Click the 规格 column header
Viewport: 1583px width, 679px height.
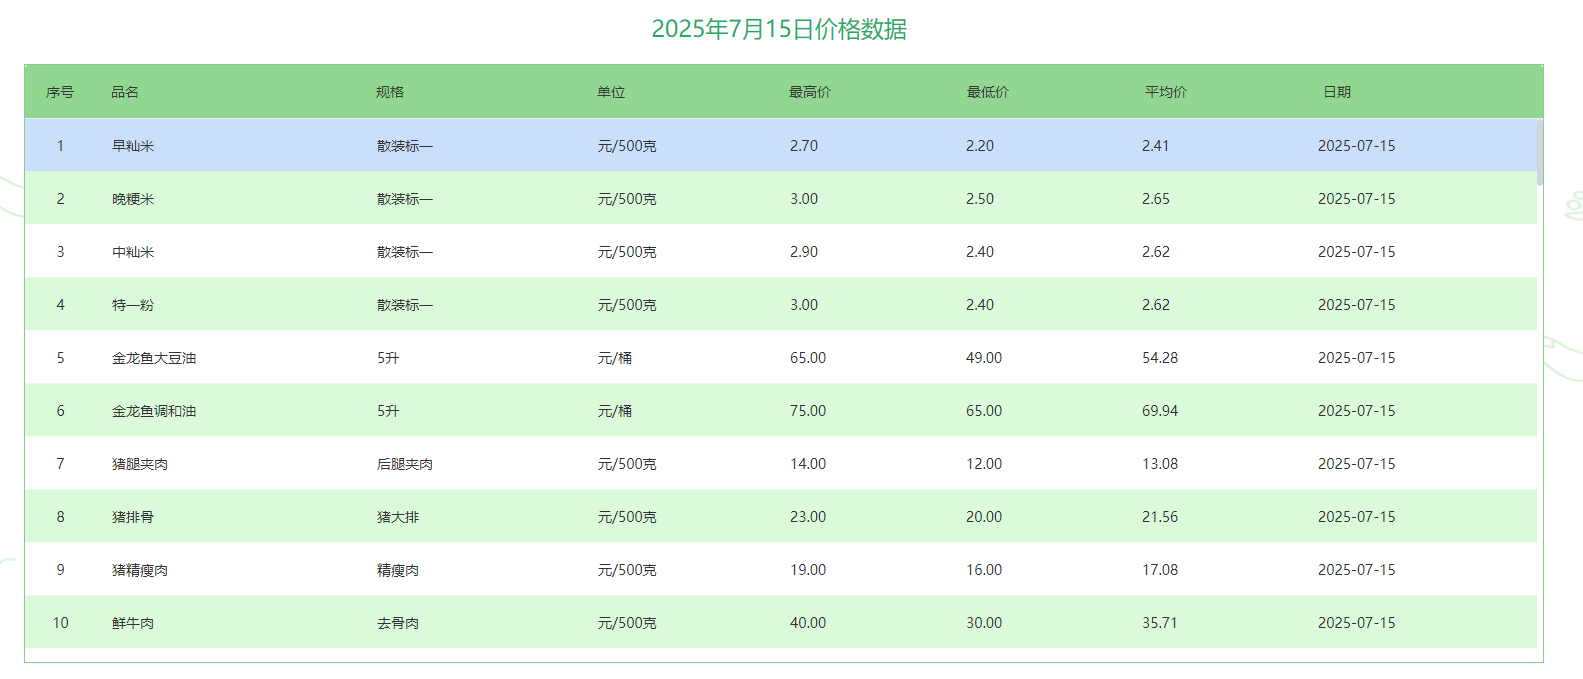tap(390, 92)
